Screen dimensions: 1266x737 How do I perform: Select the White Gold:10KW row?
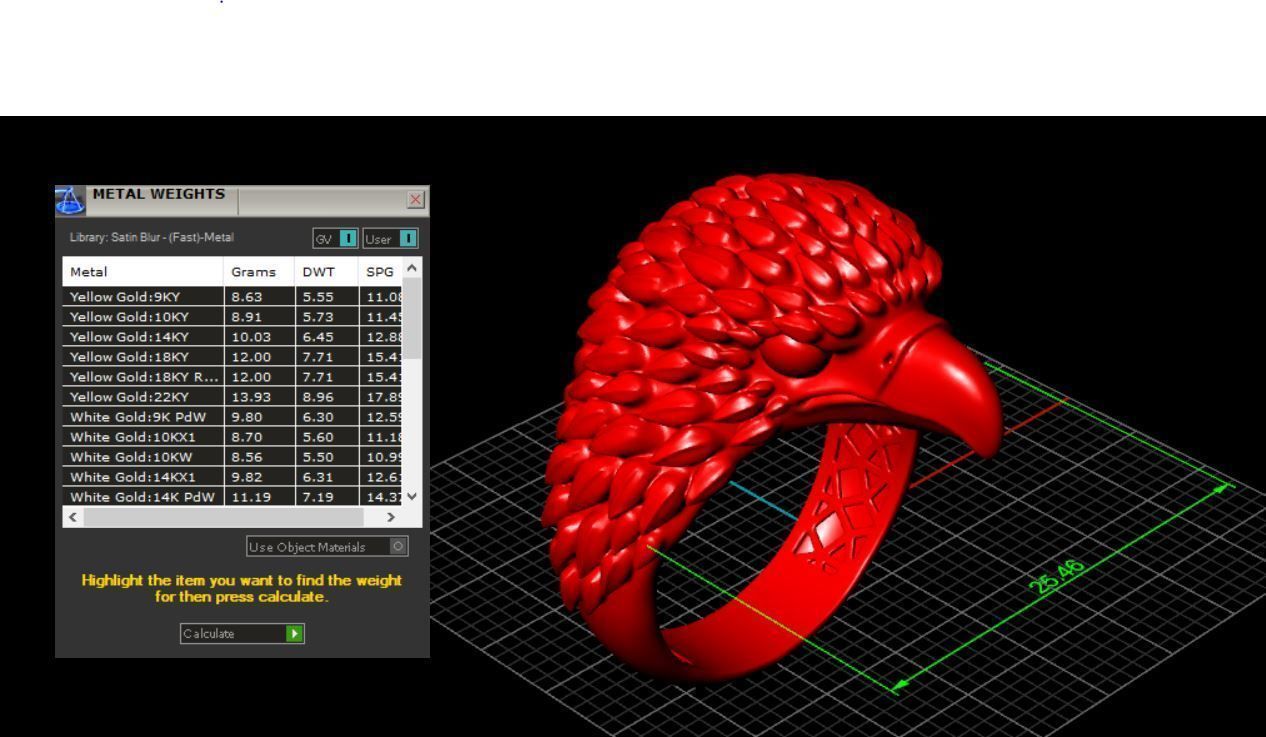[232, 457]
